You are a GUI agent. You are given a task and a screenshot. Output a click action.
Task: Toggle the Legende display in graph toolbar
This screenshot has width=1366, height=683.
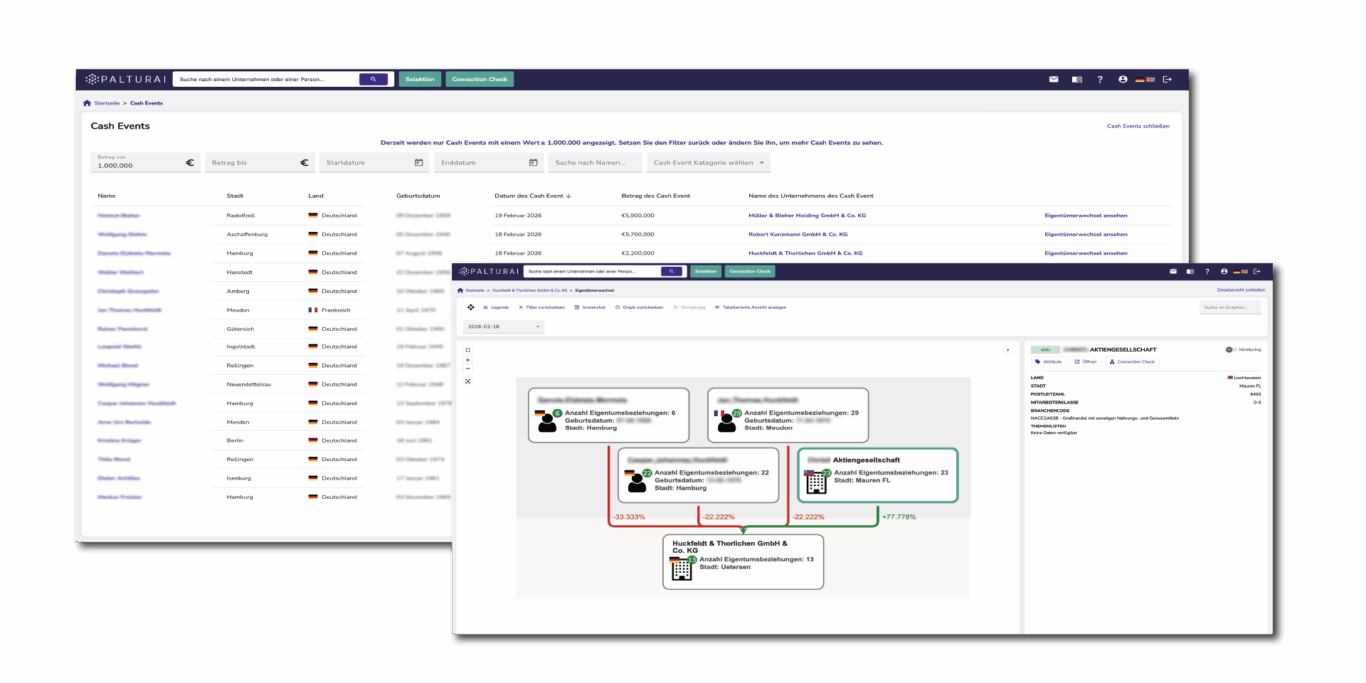coord(493,307)
